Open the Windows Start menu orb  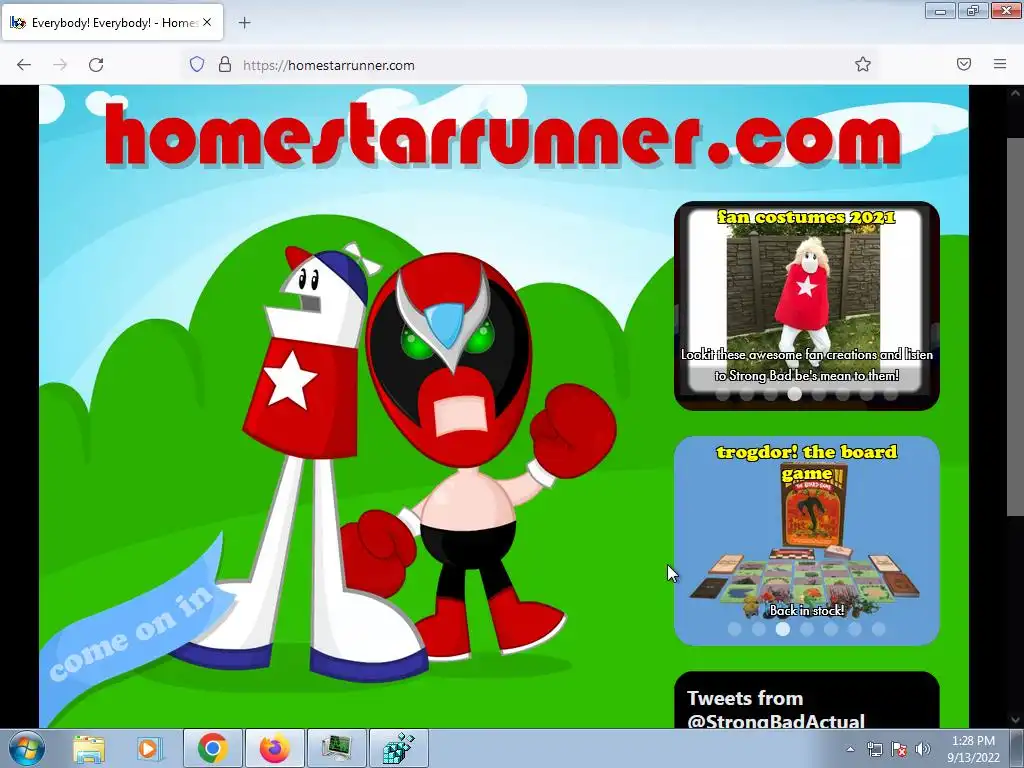click(26, 748)
